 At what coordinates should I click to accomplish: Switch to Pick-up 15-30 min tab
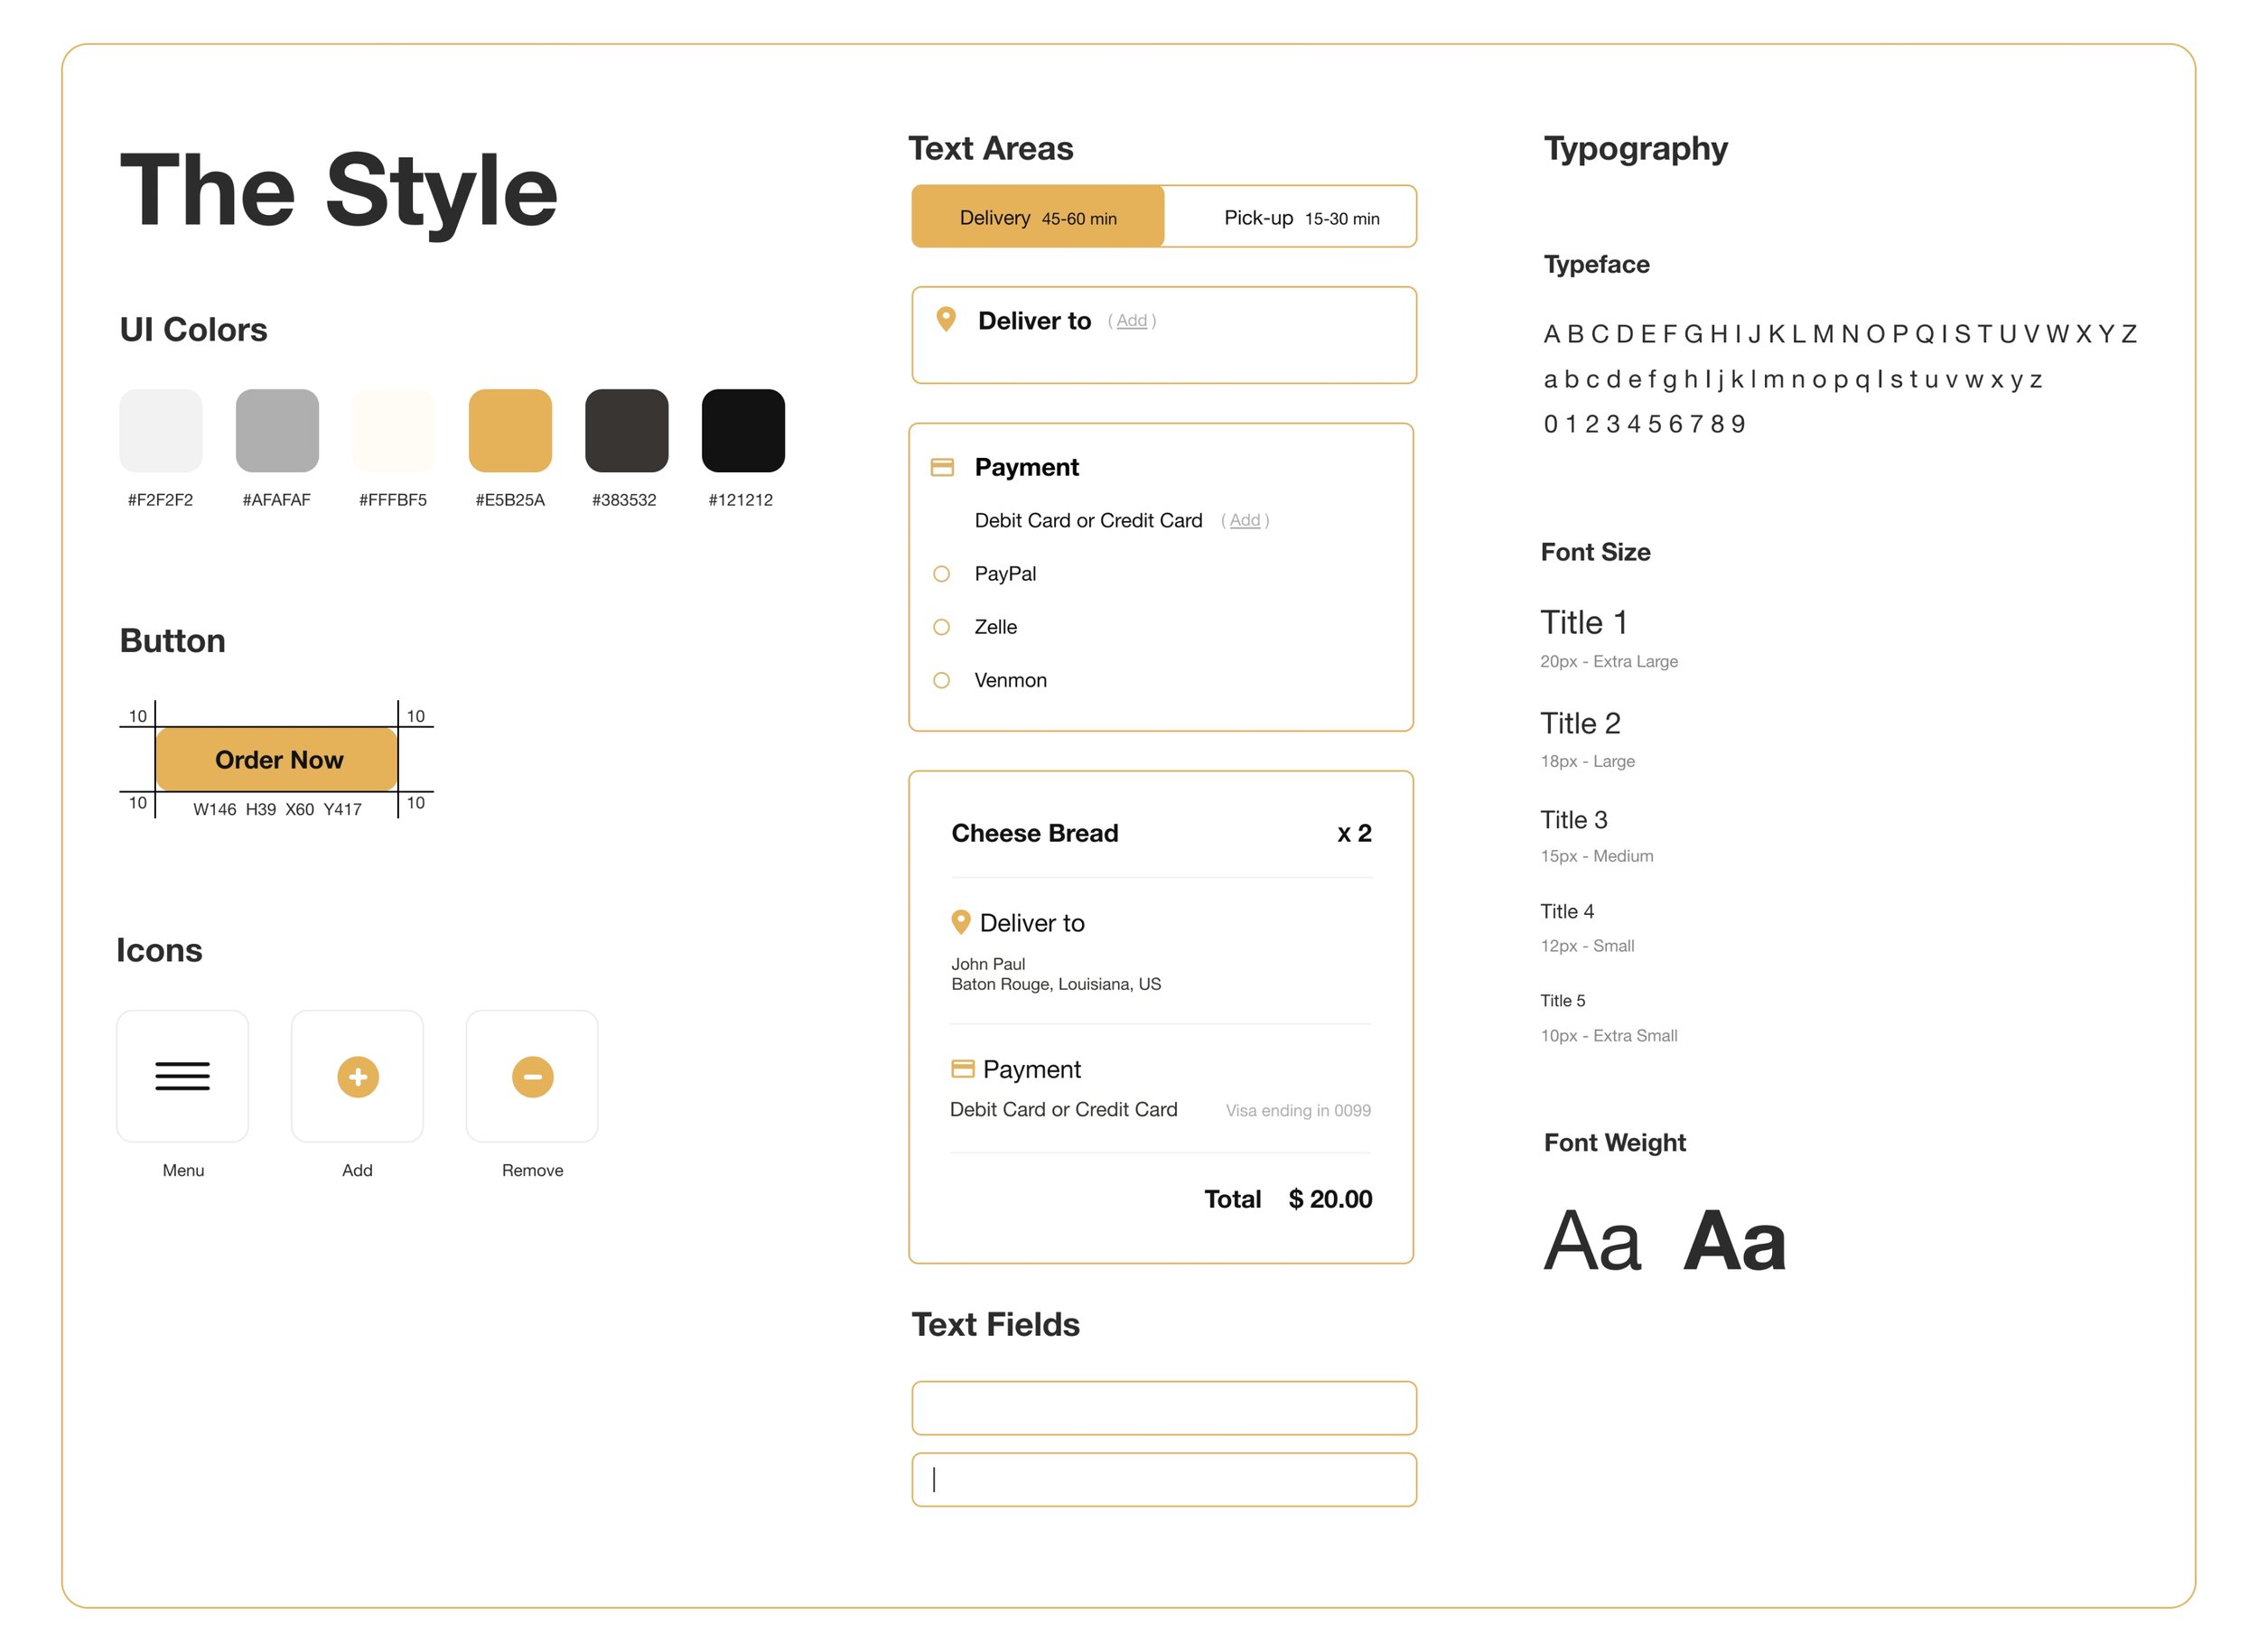point(1300,217)
